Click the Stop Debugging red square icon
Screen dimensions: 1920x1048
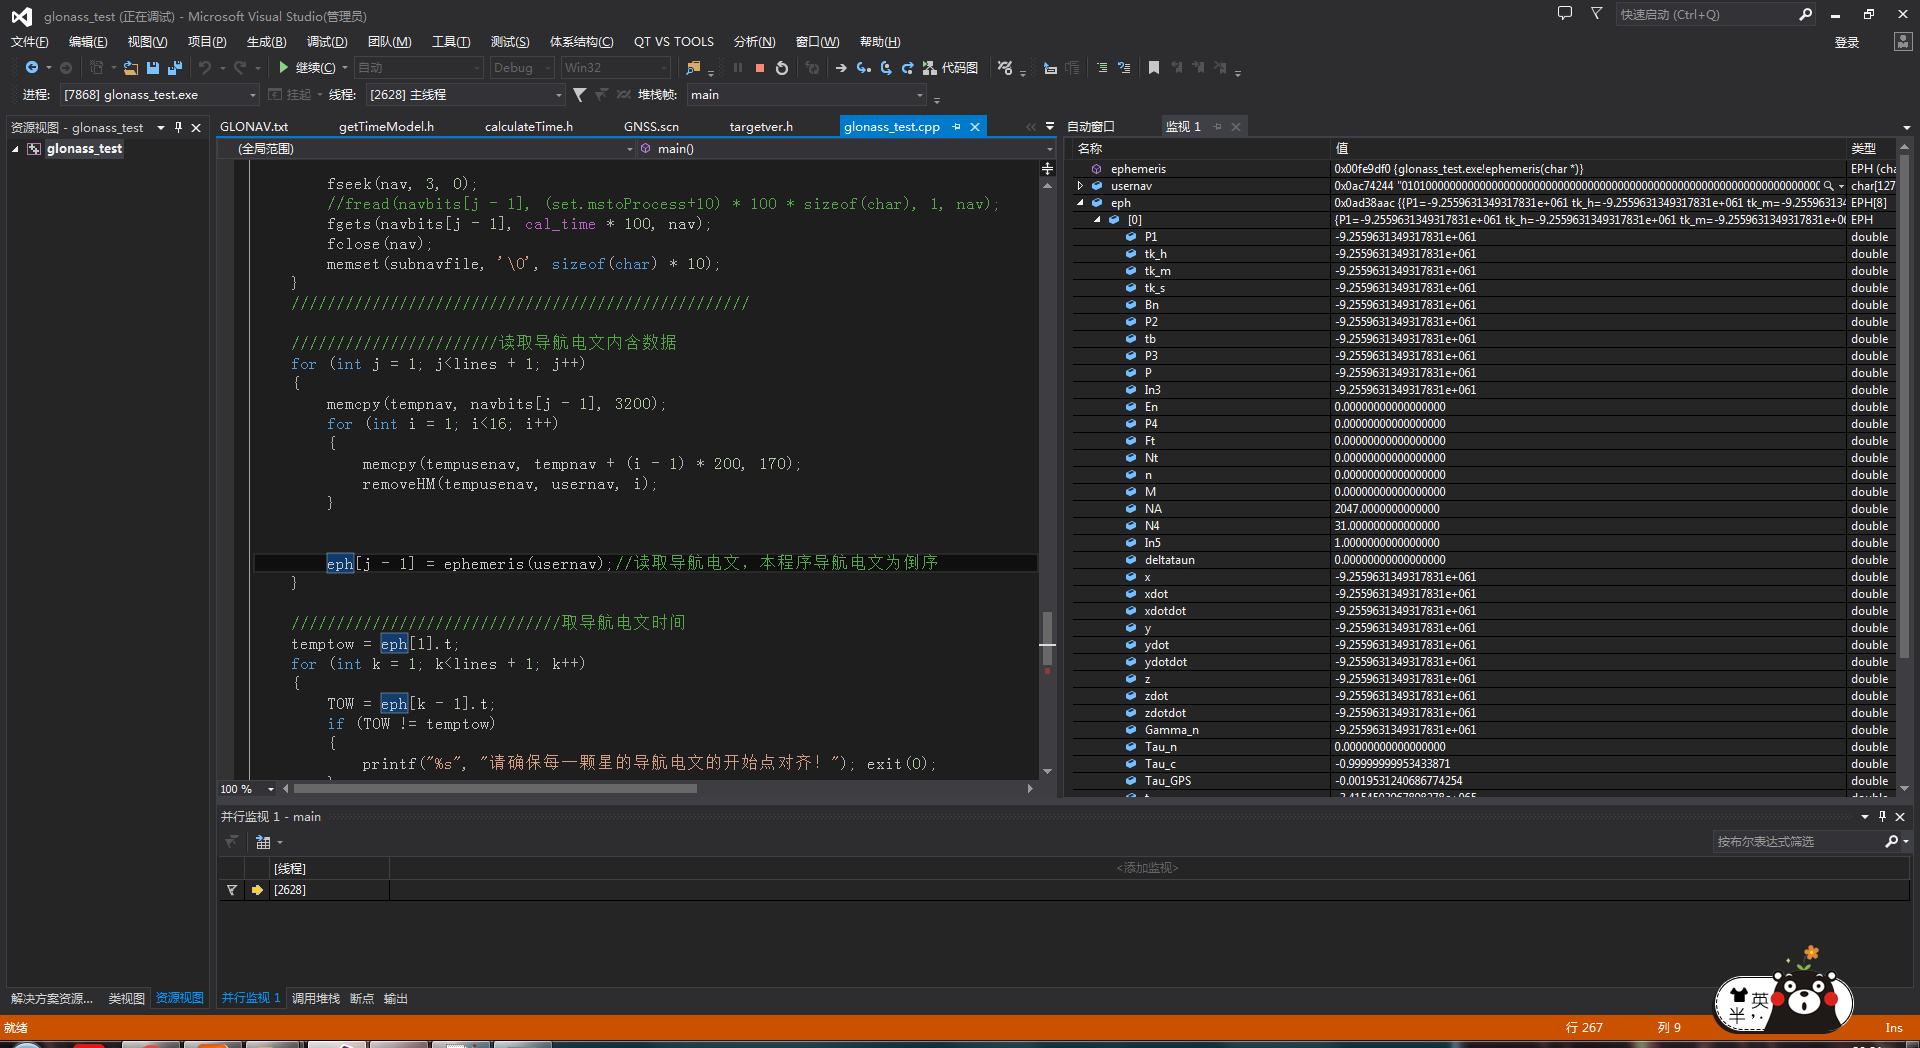pyautogui.click(x=760, y=68)
